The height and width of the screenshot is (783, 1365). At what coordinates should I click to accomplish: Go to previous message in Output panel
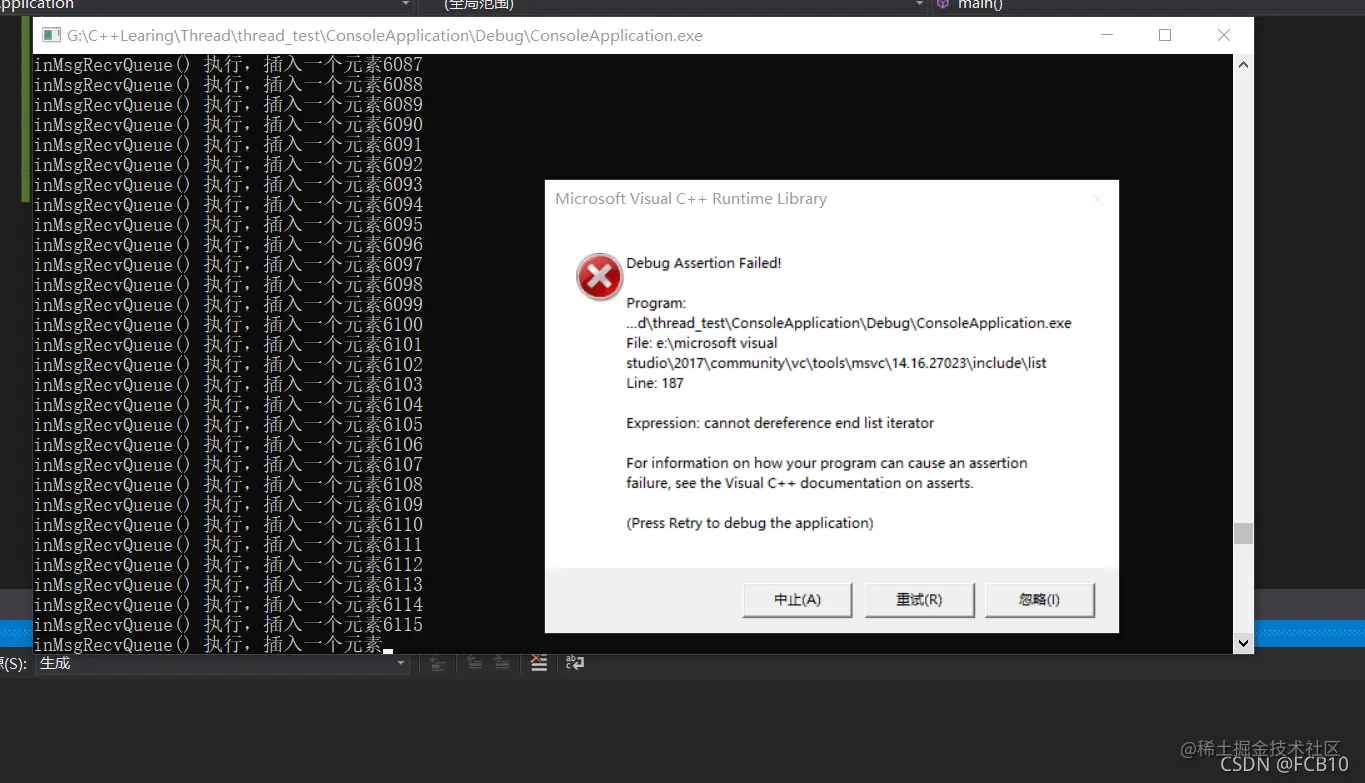(x=474, y=662)
